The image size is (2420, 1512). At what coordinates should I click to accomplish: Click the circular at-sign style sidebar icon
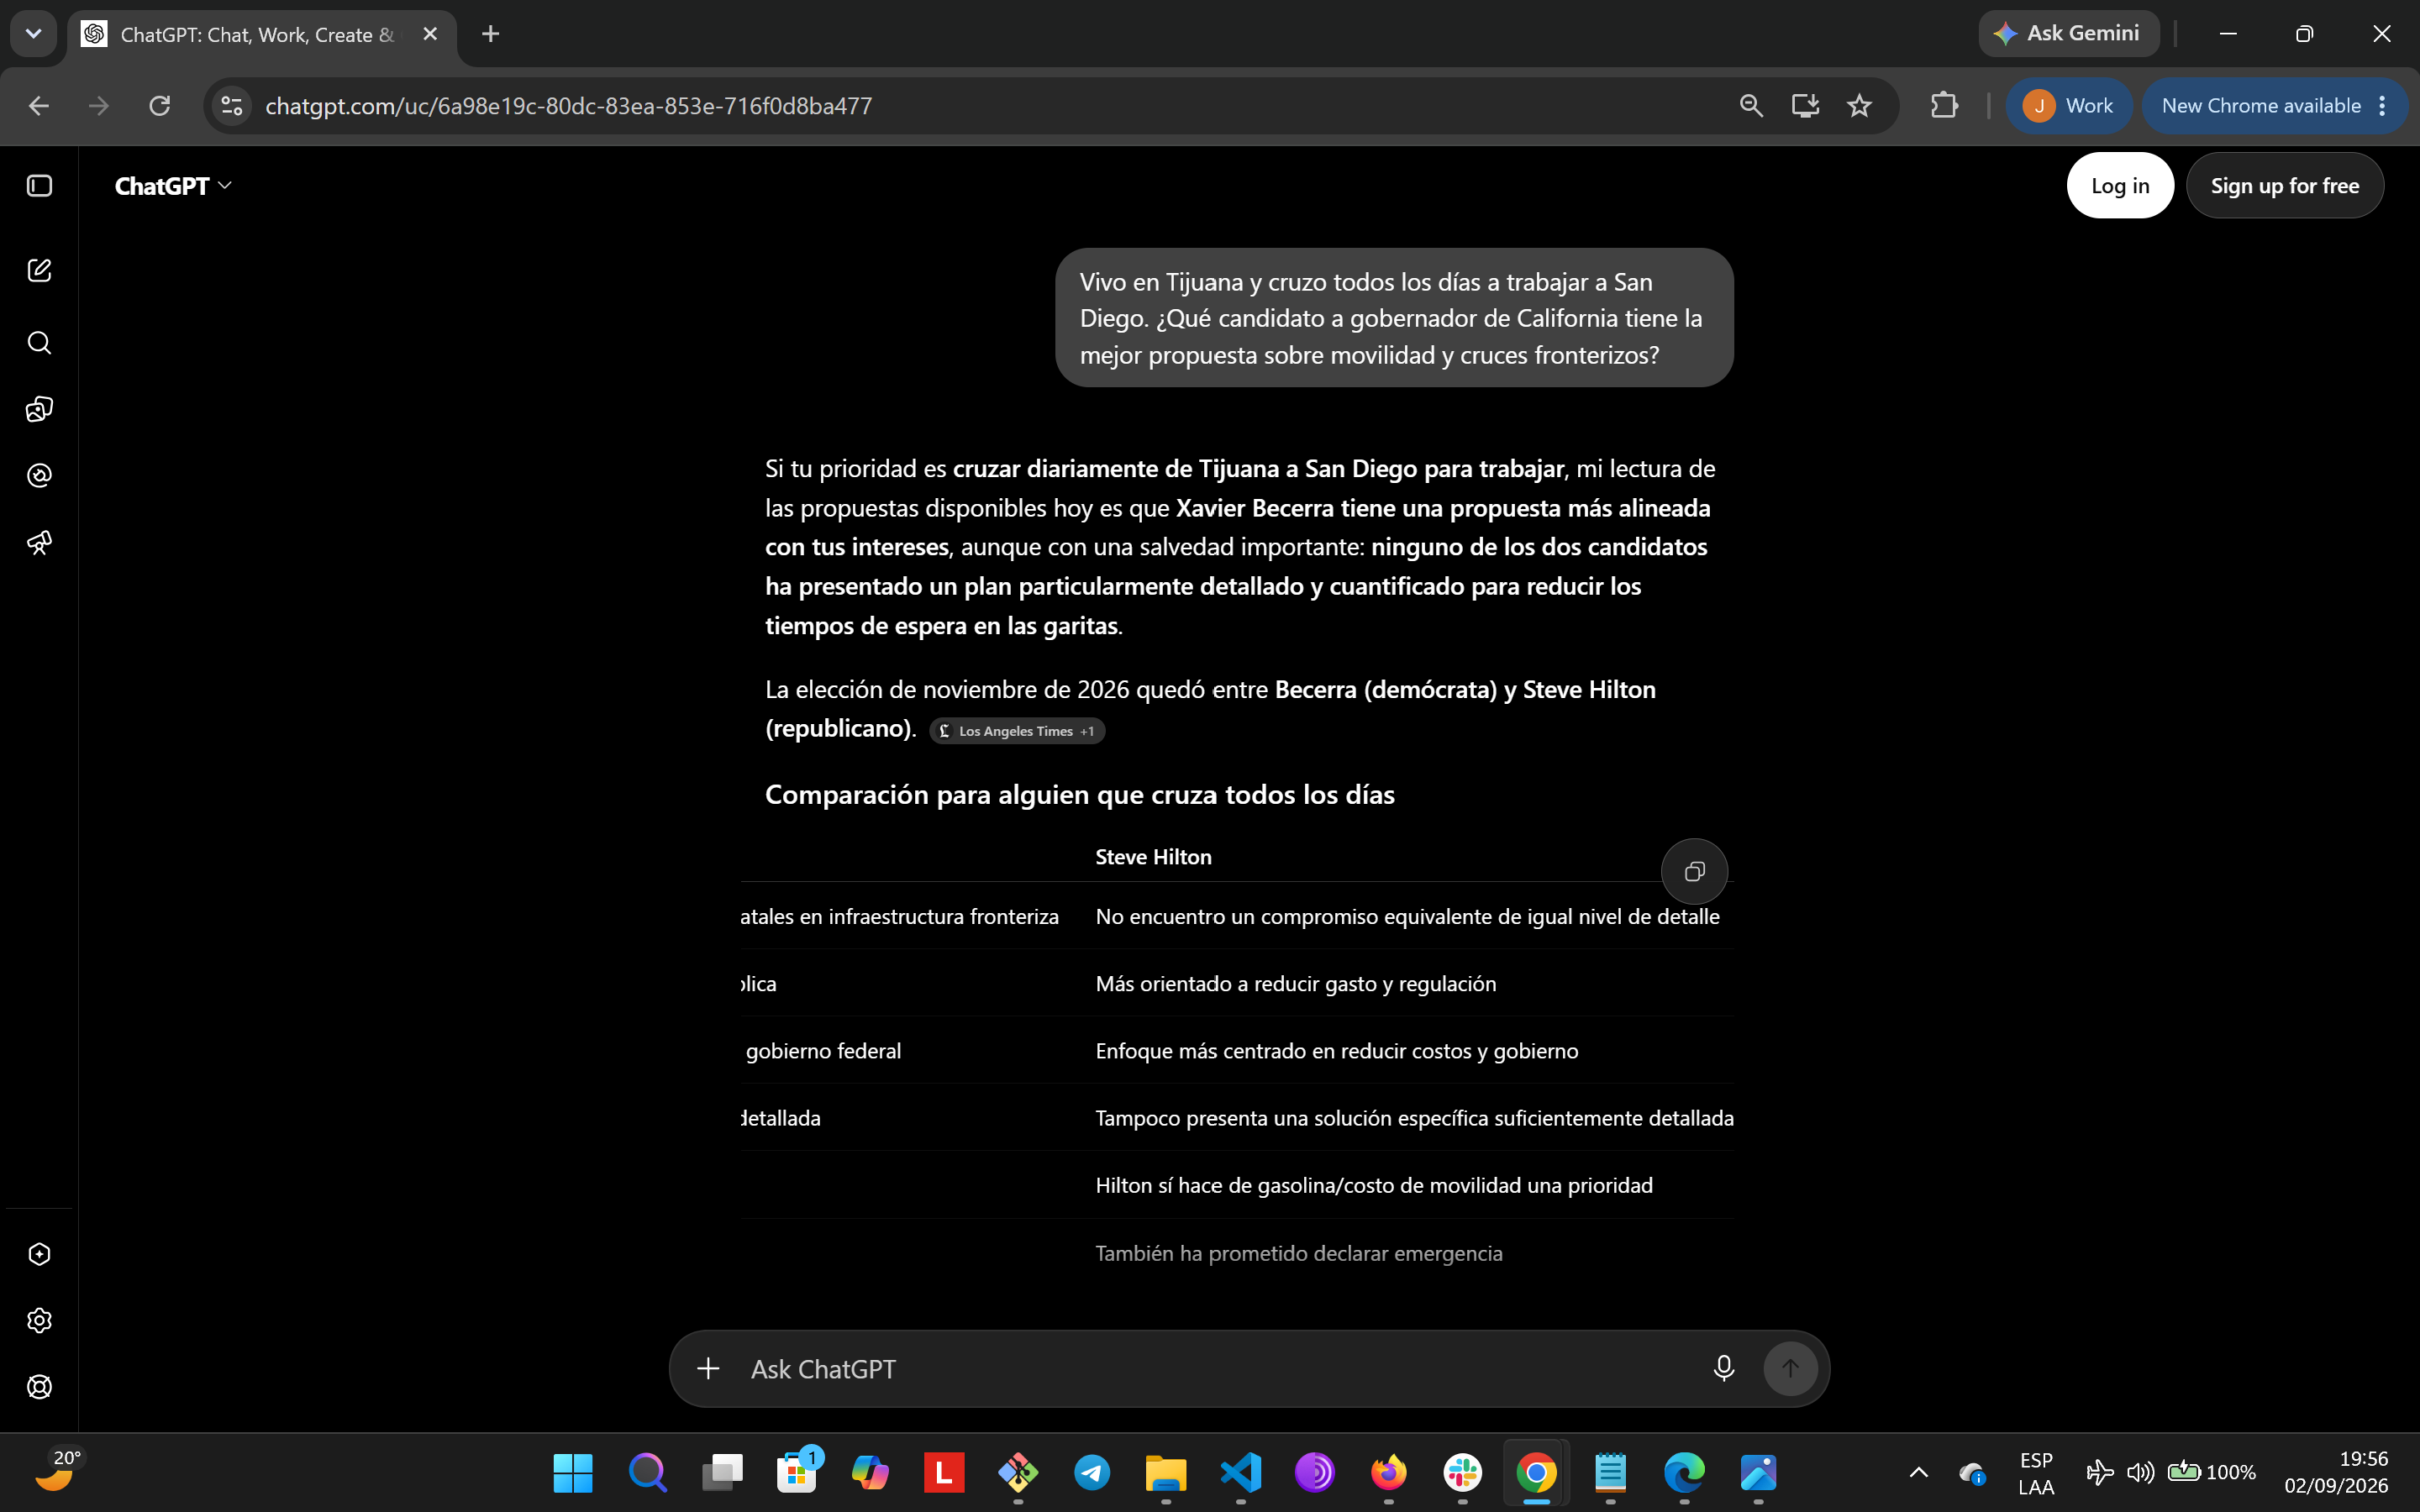[39, 476]
